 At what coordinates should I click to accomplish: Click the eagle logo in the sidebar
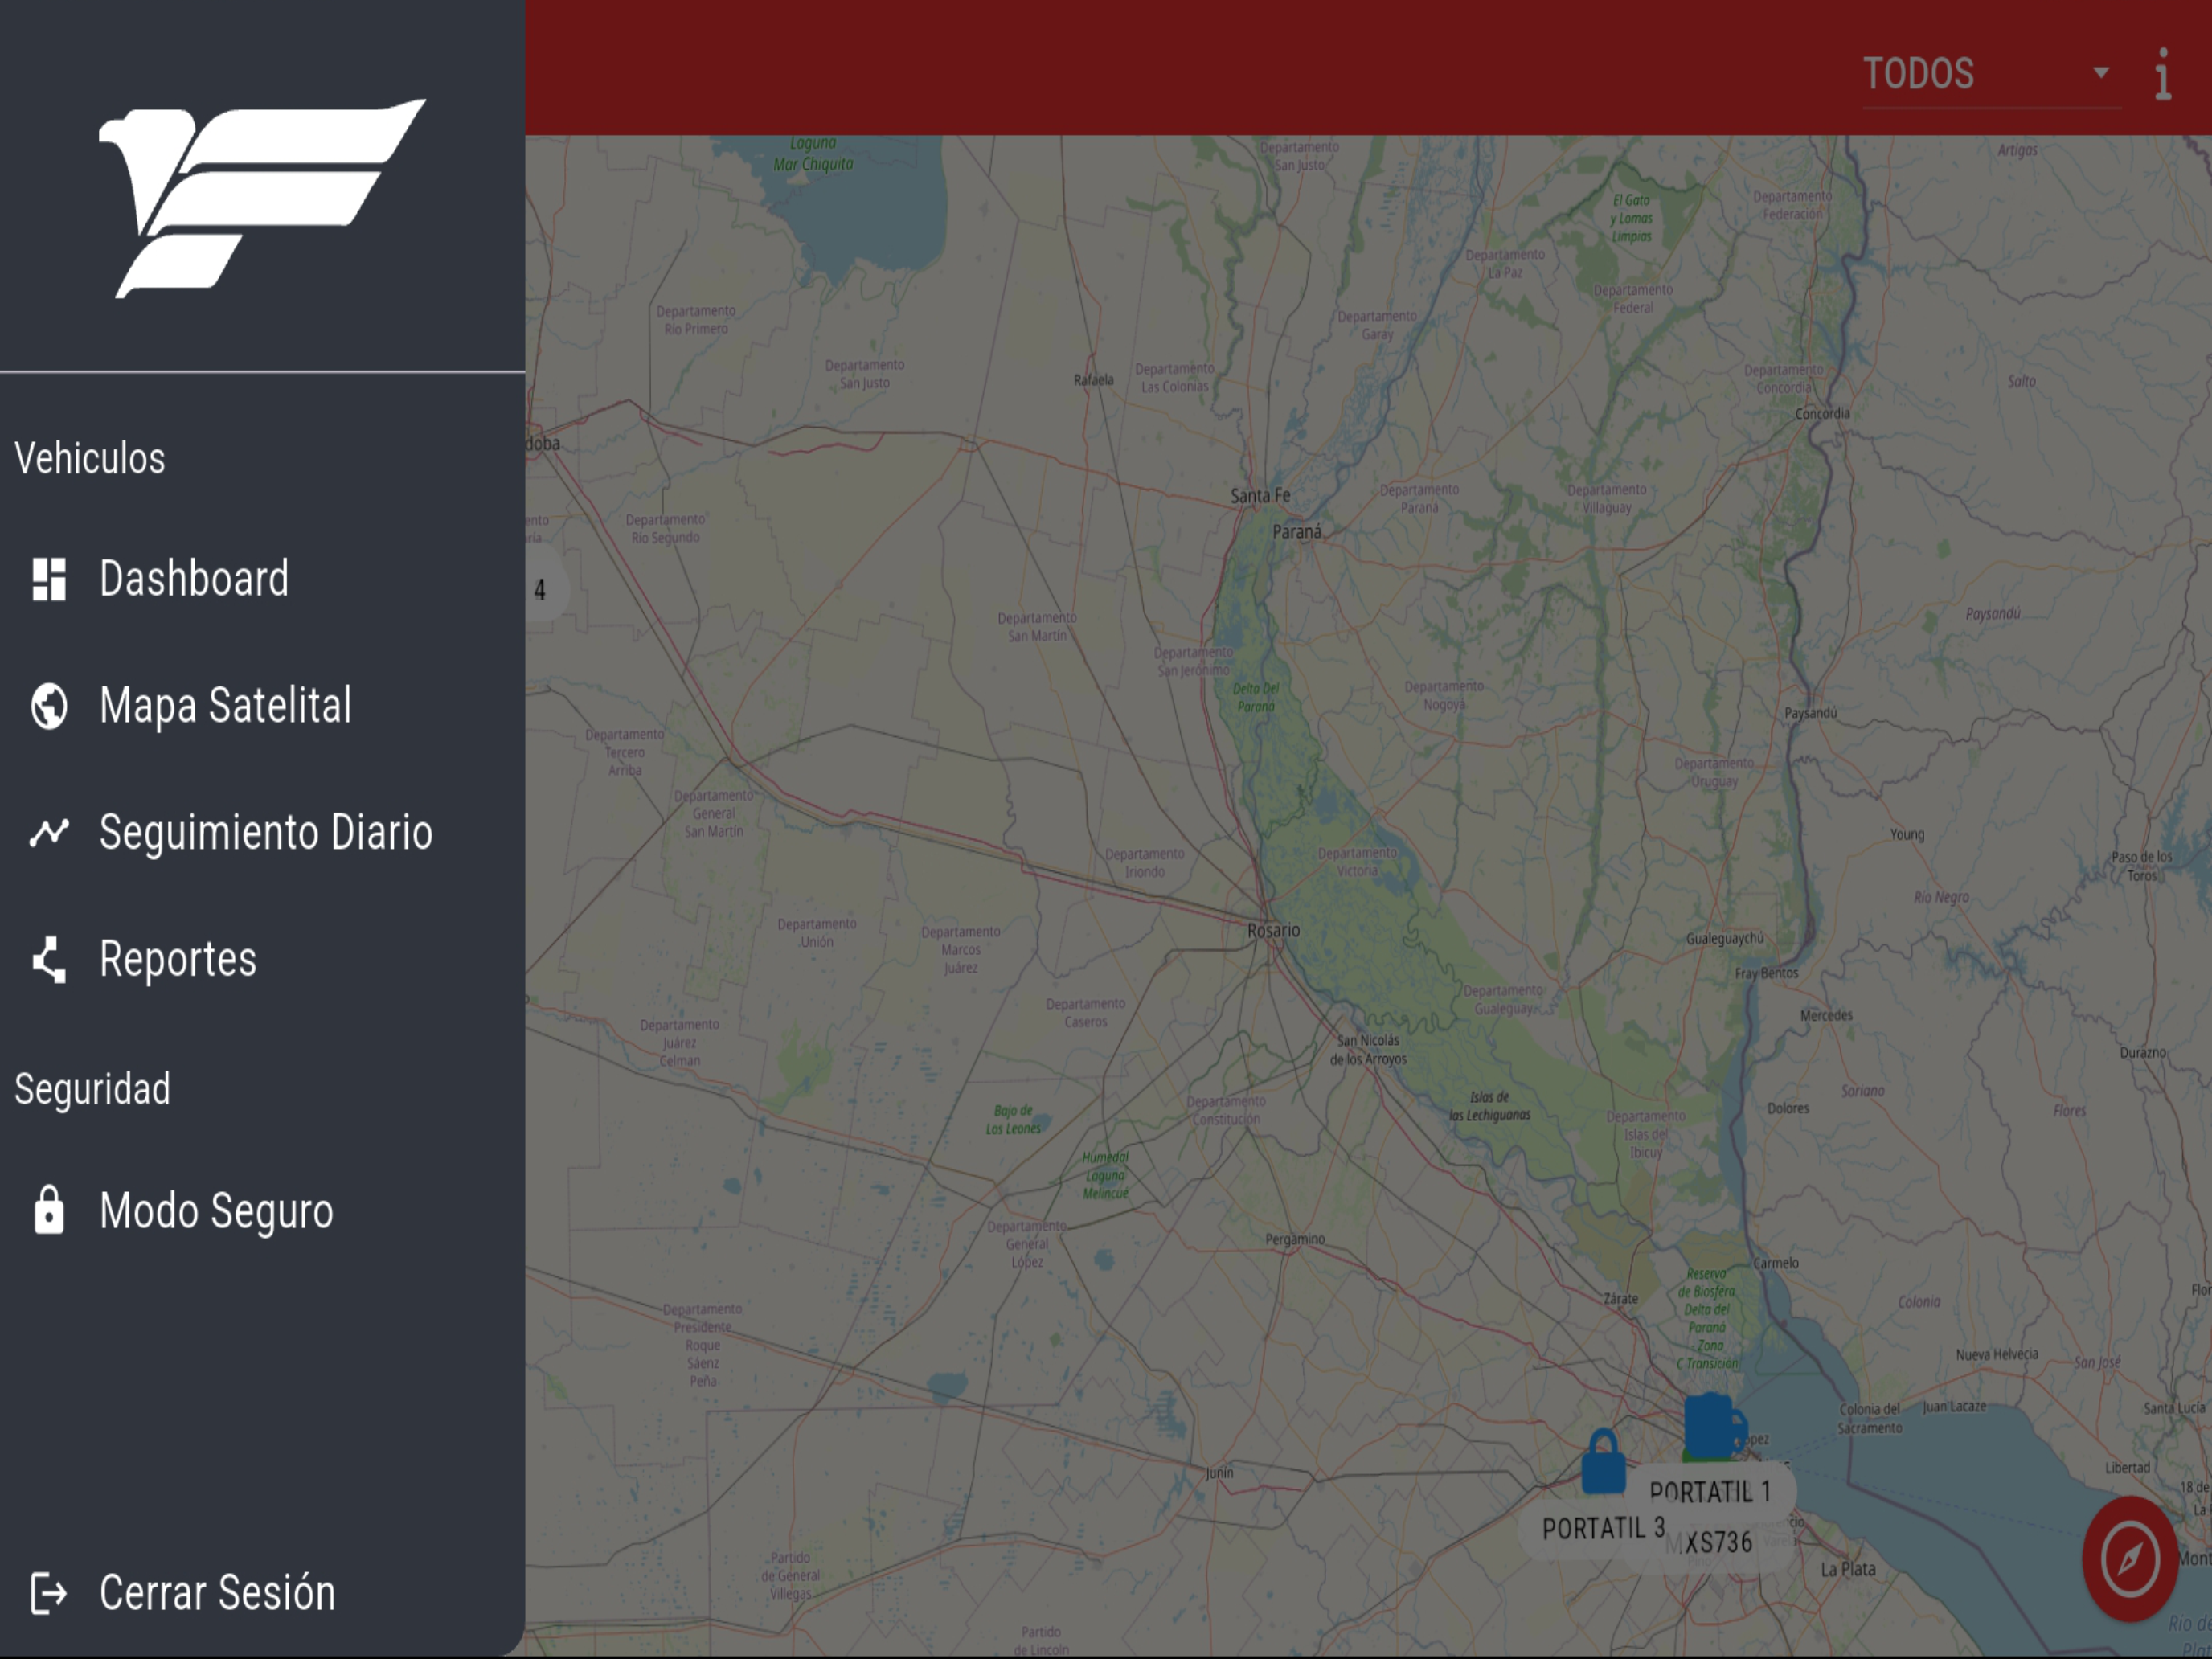pos(262,198)
